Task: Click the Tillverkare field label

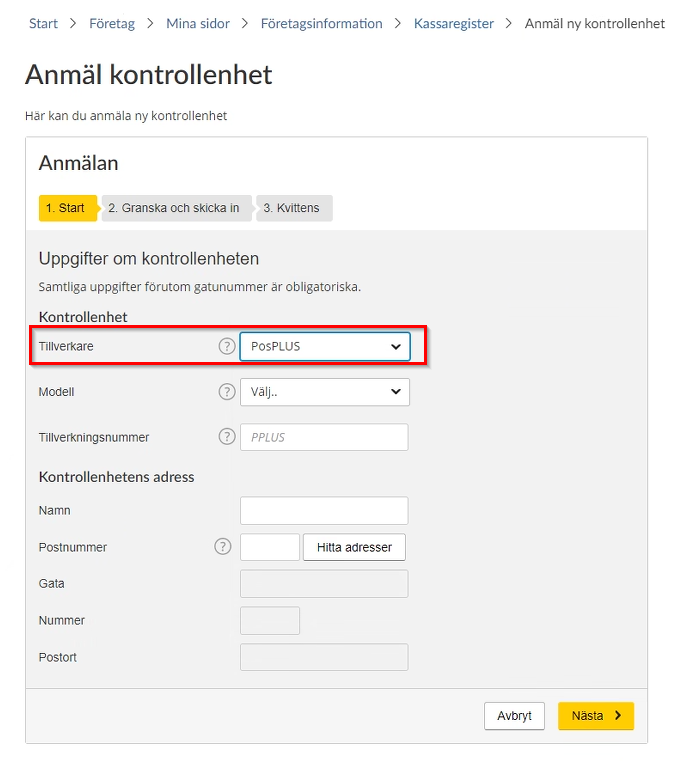Action: click(66, 347)
